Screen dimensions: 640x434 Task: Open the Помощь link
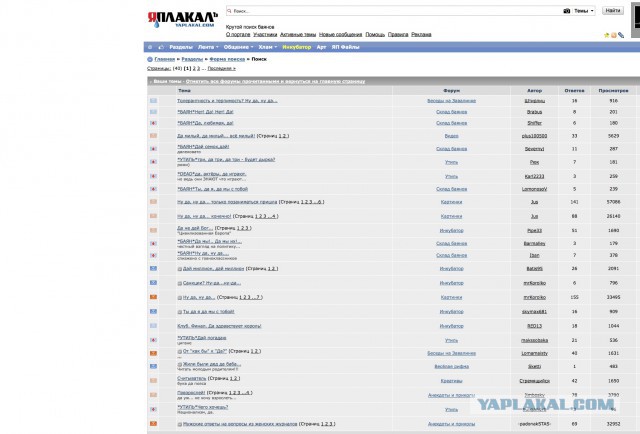tap(375, 34)
